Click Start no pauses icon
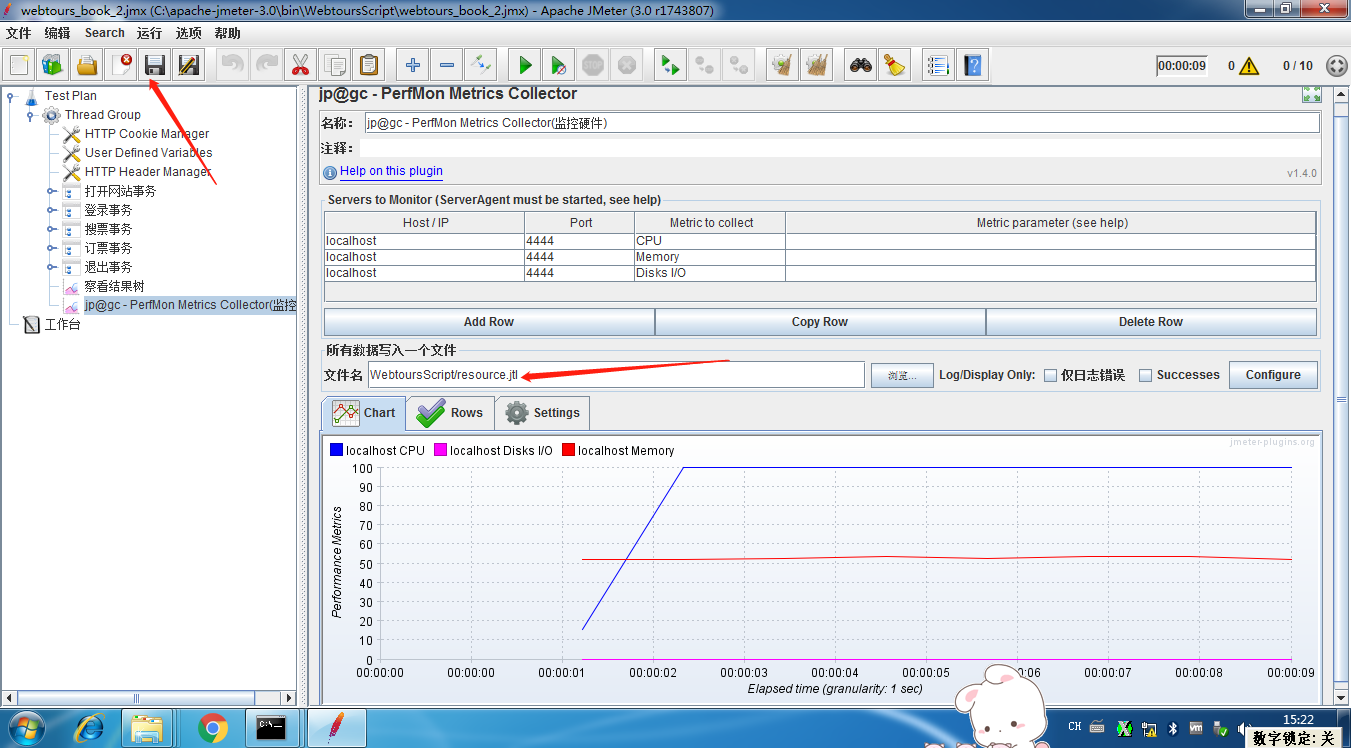Viewport: 1351px width, 748px height. (x=558, y=66)
